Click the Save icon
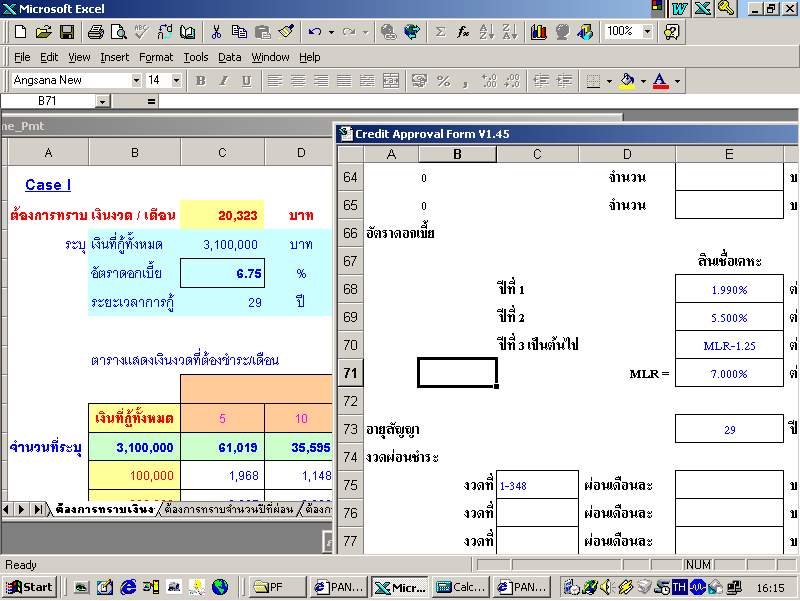800x601 pixels. point(67,32)
